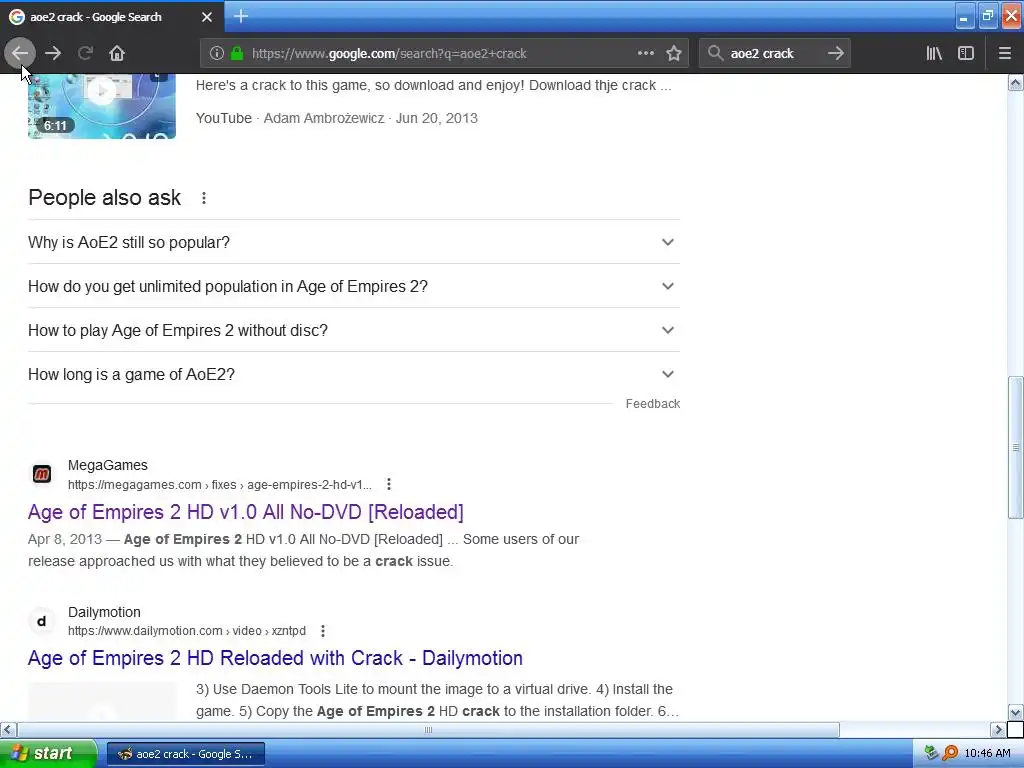Toggle the sidebar icon in toolbar
1024x768 pixels.
[x=966, y=54]
